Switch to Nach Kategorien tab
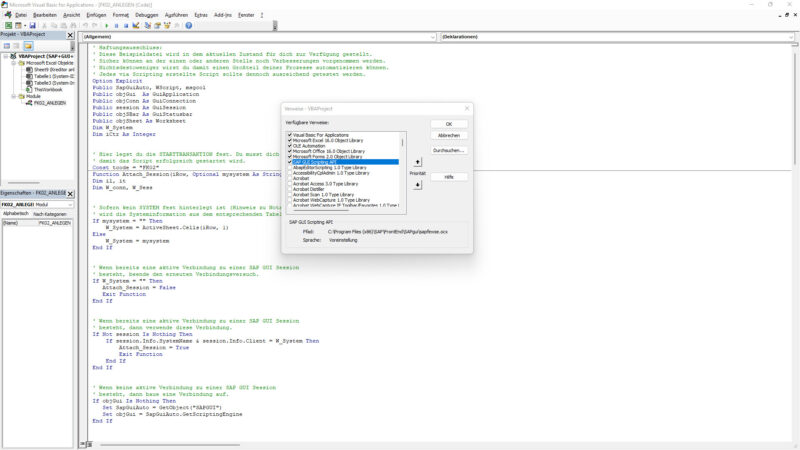 [x=51, y=214]
